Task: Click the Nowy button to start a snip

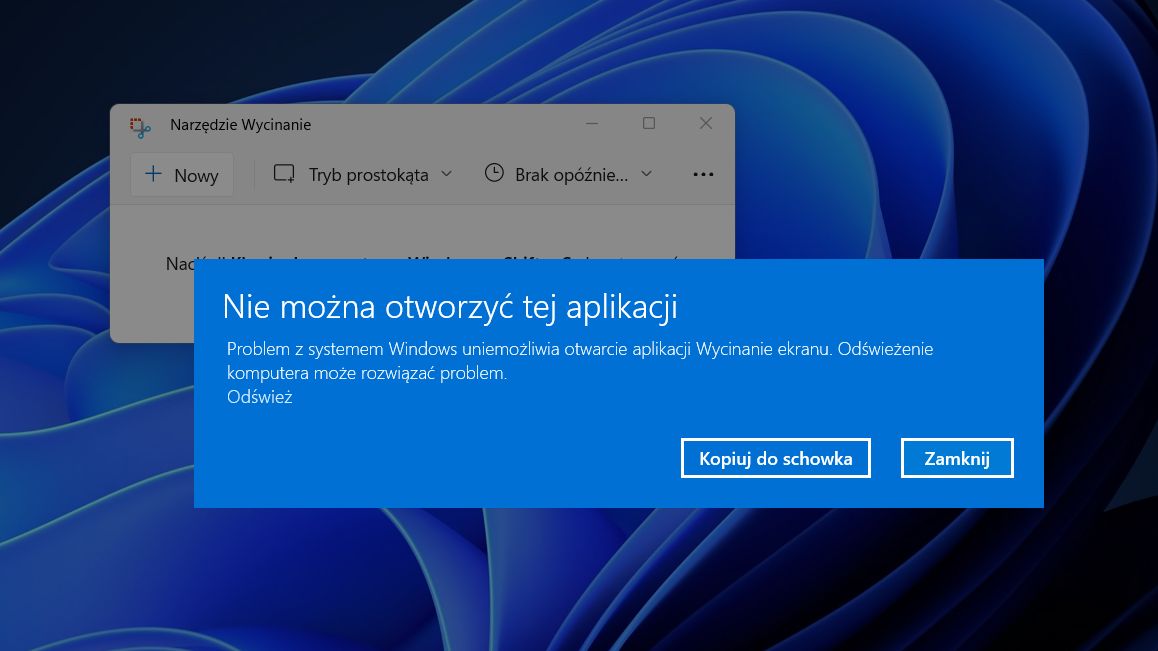Action: [181, 174]
